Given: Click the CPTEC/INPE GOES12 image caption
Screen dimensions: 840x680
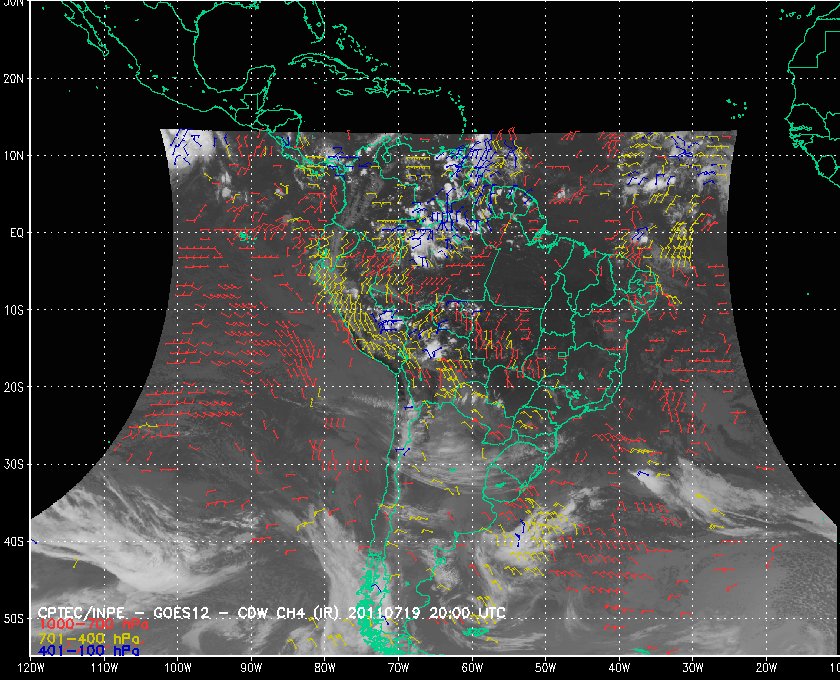Looking at the screenshot, I should tap(272, 613).
